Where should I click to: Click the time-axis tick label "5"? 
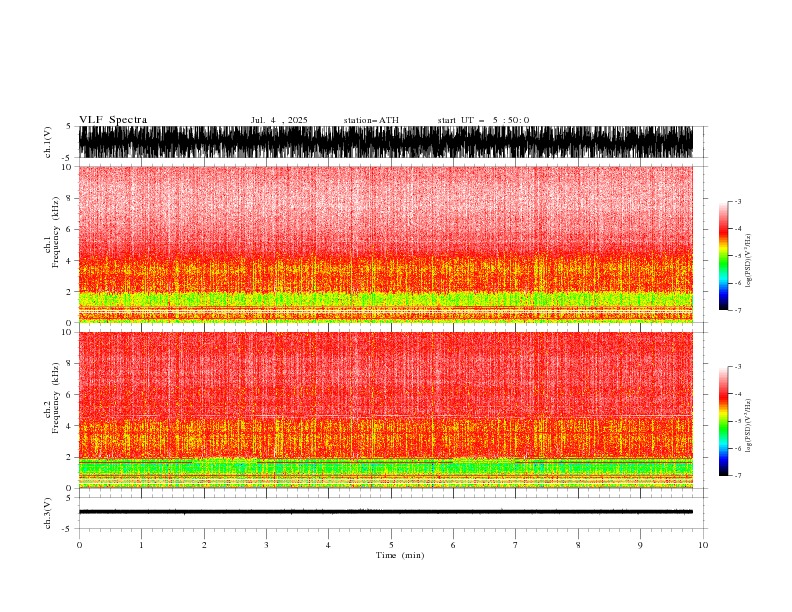[x=391, y=545]
